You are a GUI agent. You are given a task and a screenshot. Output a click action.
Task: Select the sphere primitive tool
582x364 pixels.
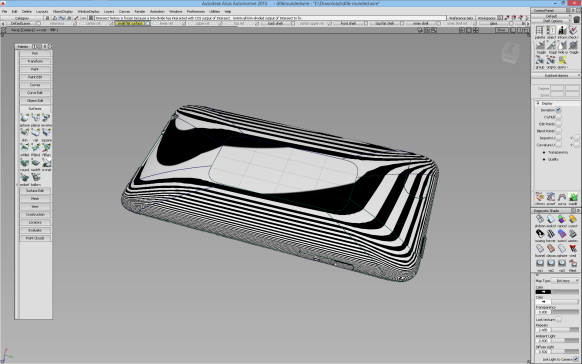click(x=25, y=118)
